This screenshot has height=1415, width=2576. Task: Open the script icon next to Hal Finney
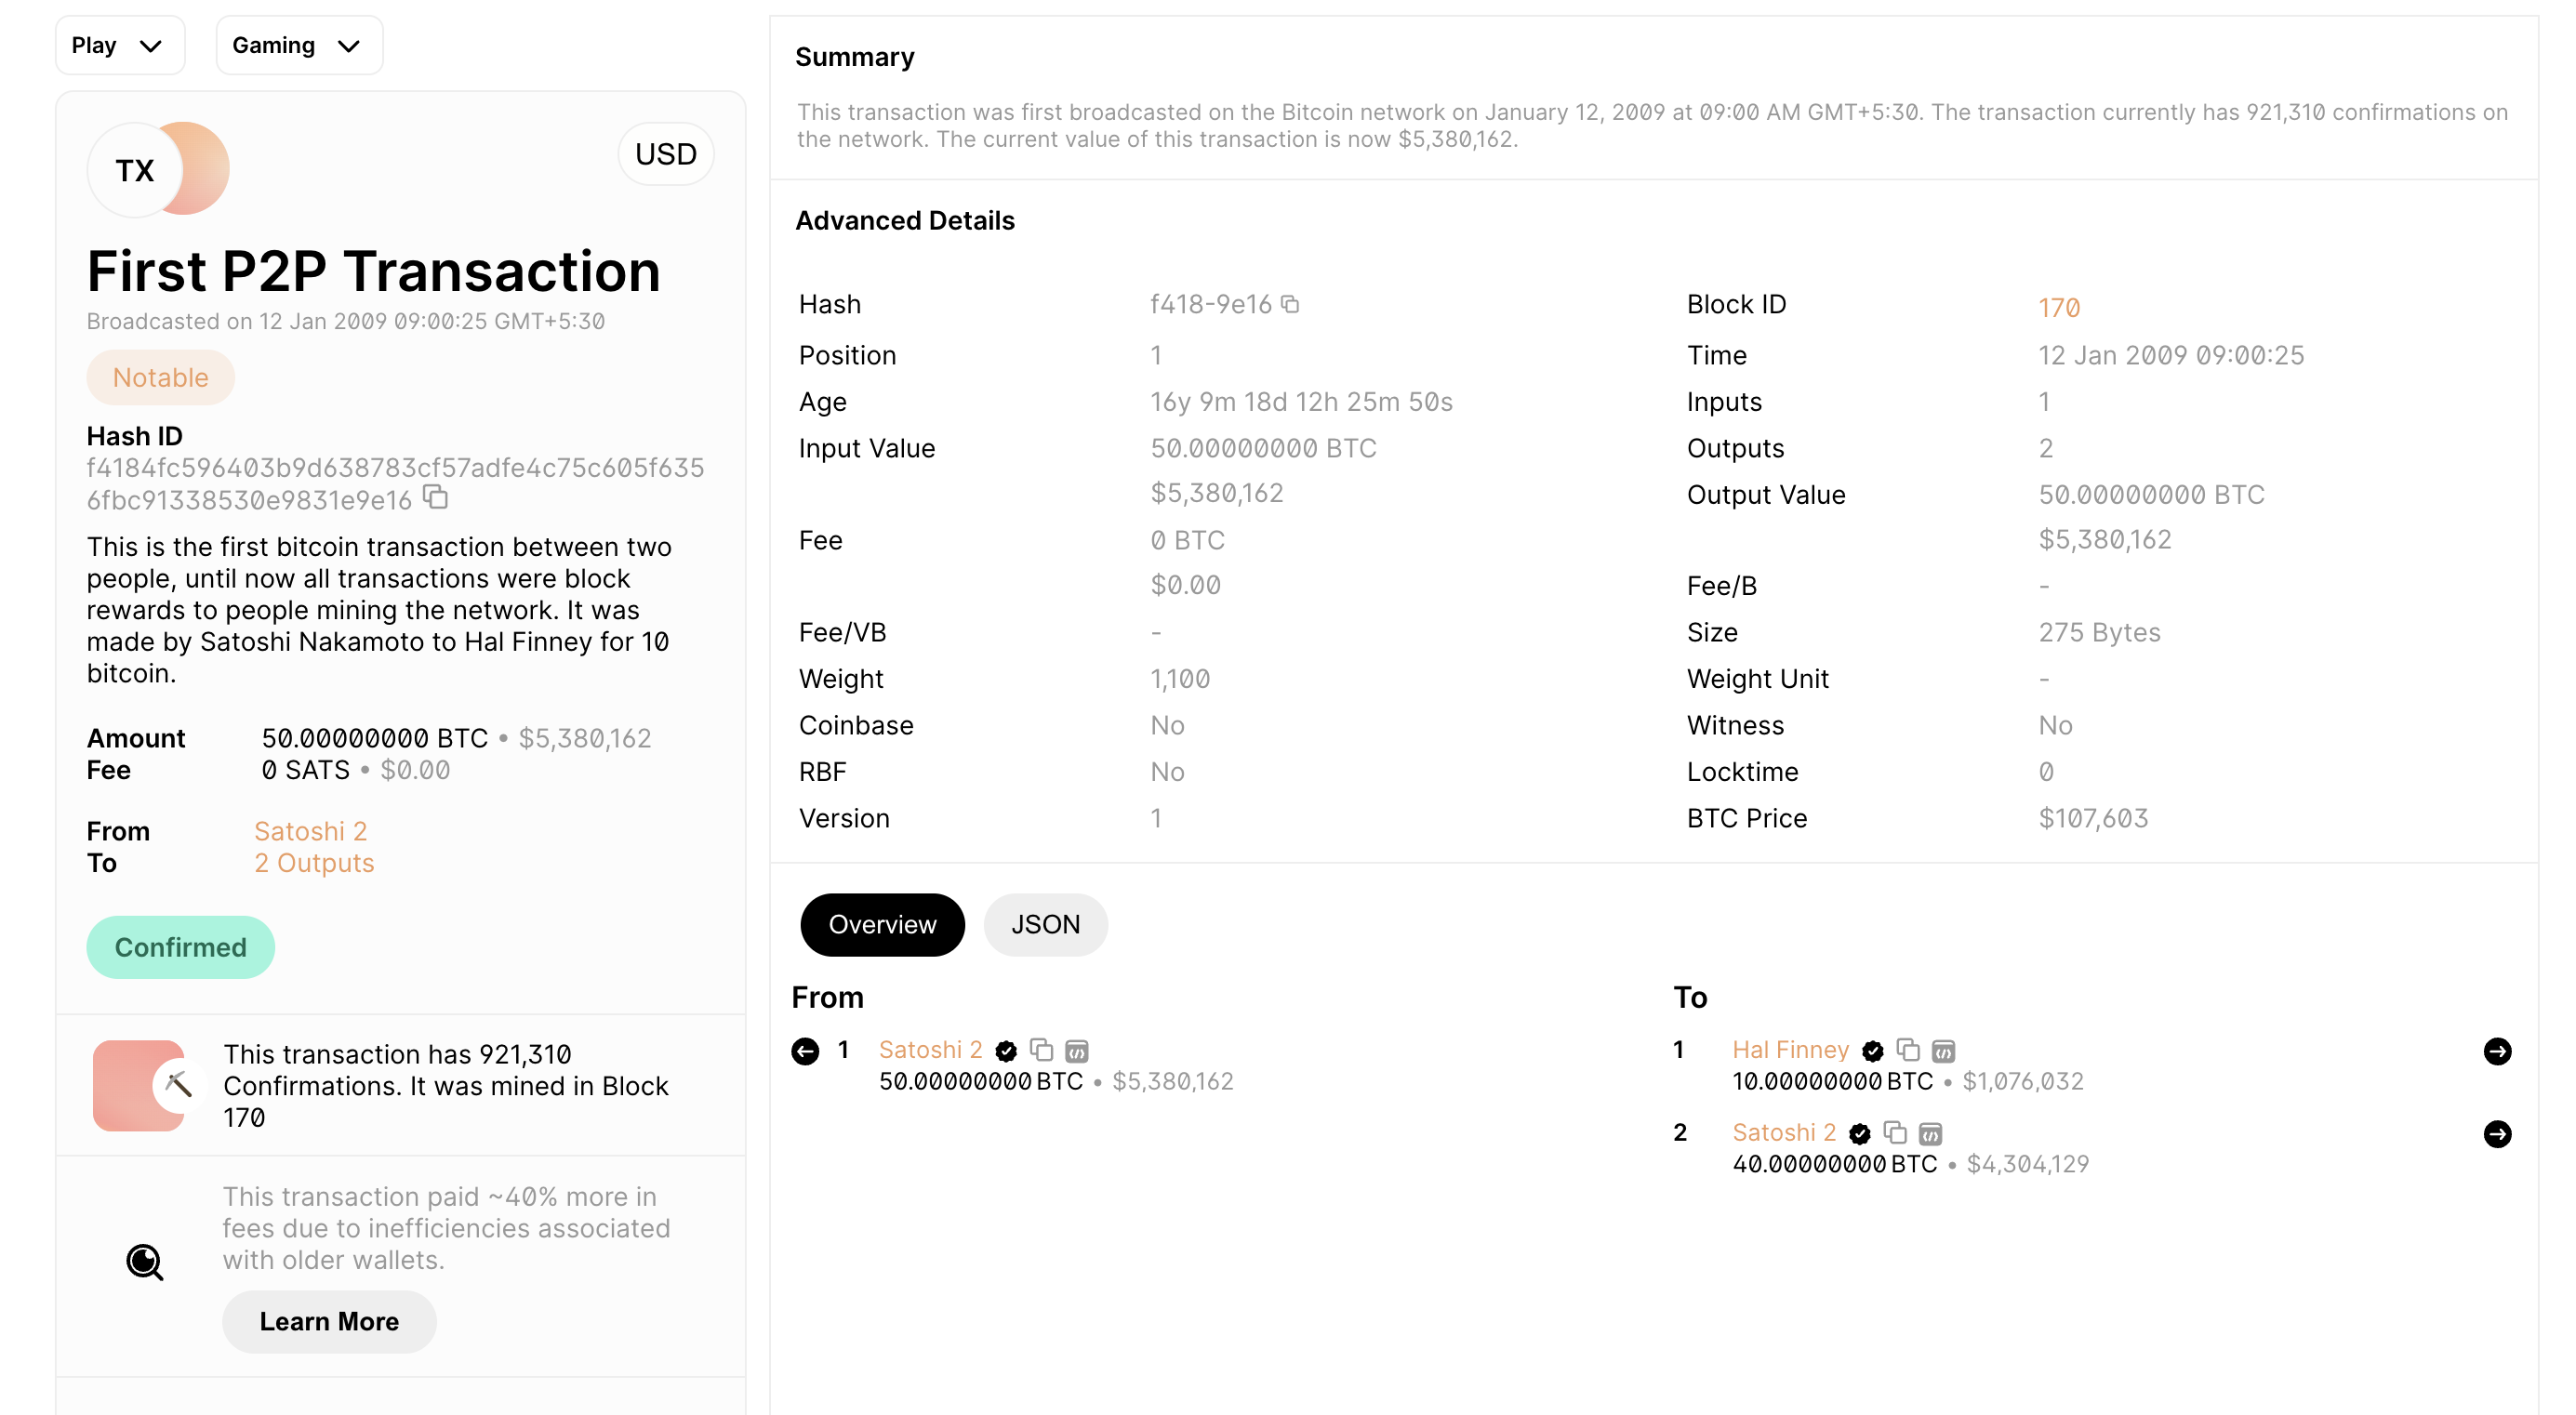(1943, 1051)
